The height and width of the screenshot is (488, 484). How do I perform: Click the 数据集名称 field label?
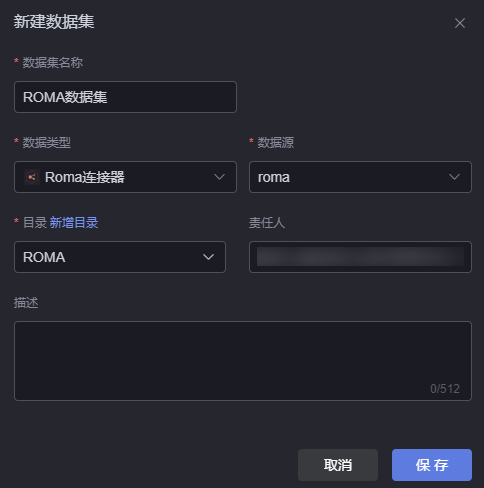53,63
